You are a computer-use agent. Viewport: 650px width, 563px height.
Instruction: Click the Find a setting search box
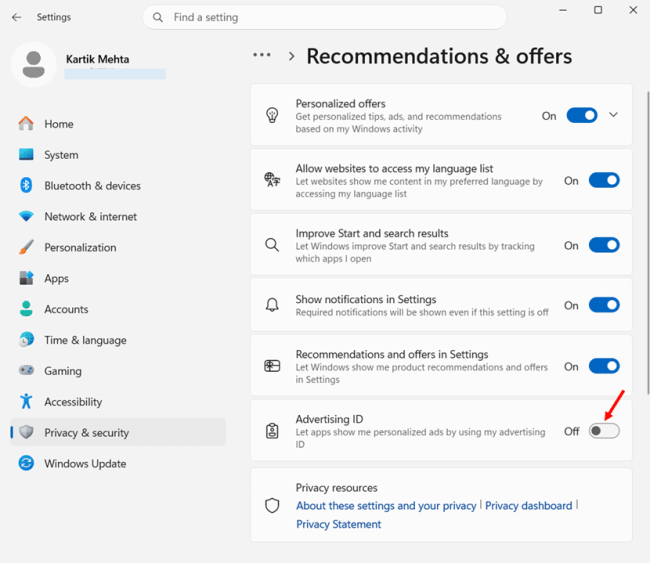[324, 17]
